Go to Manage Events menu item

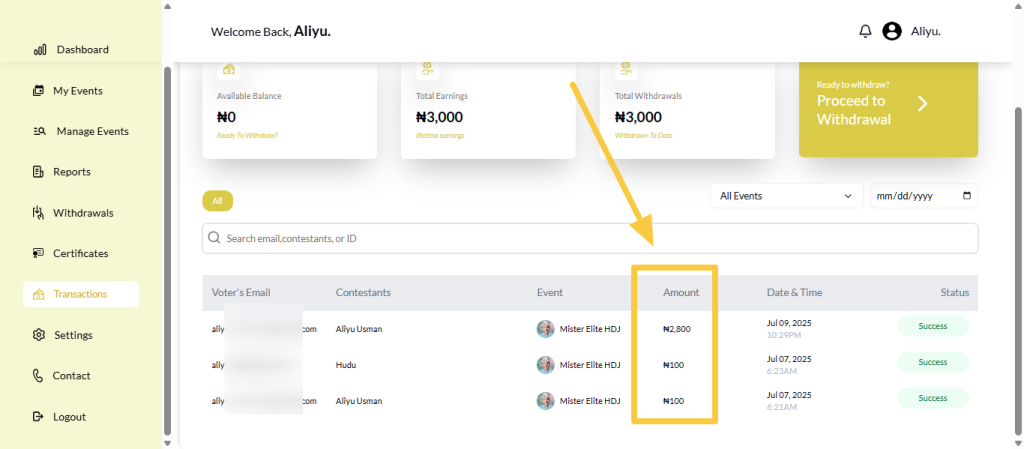click(x=92, y=131)
